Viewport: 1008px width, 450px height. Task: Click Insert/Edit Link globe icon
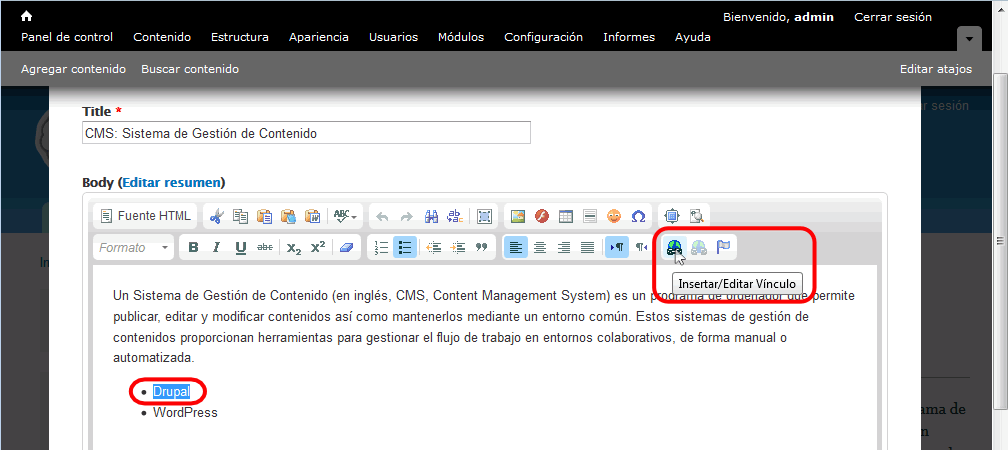(x=674, y=248)
